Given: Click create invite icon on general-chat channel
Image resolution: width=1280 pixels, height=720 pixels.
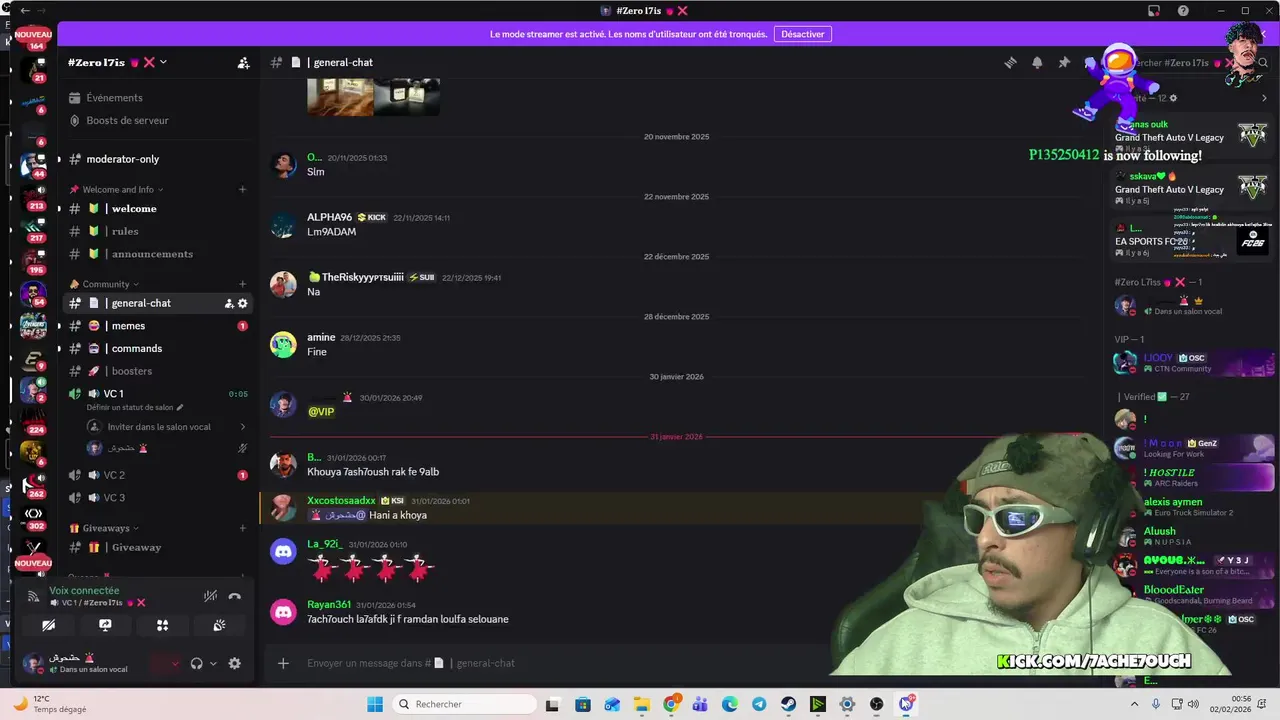Looking at the screenshot, I should point(229,303).
